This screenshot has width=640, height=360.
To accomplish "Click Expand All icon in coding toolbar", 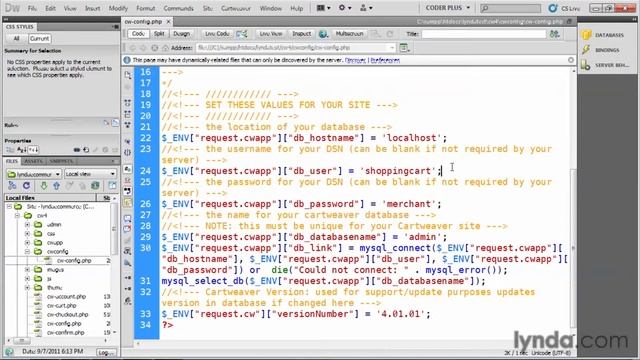I will pyautogui.click(x=128, y=125).
